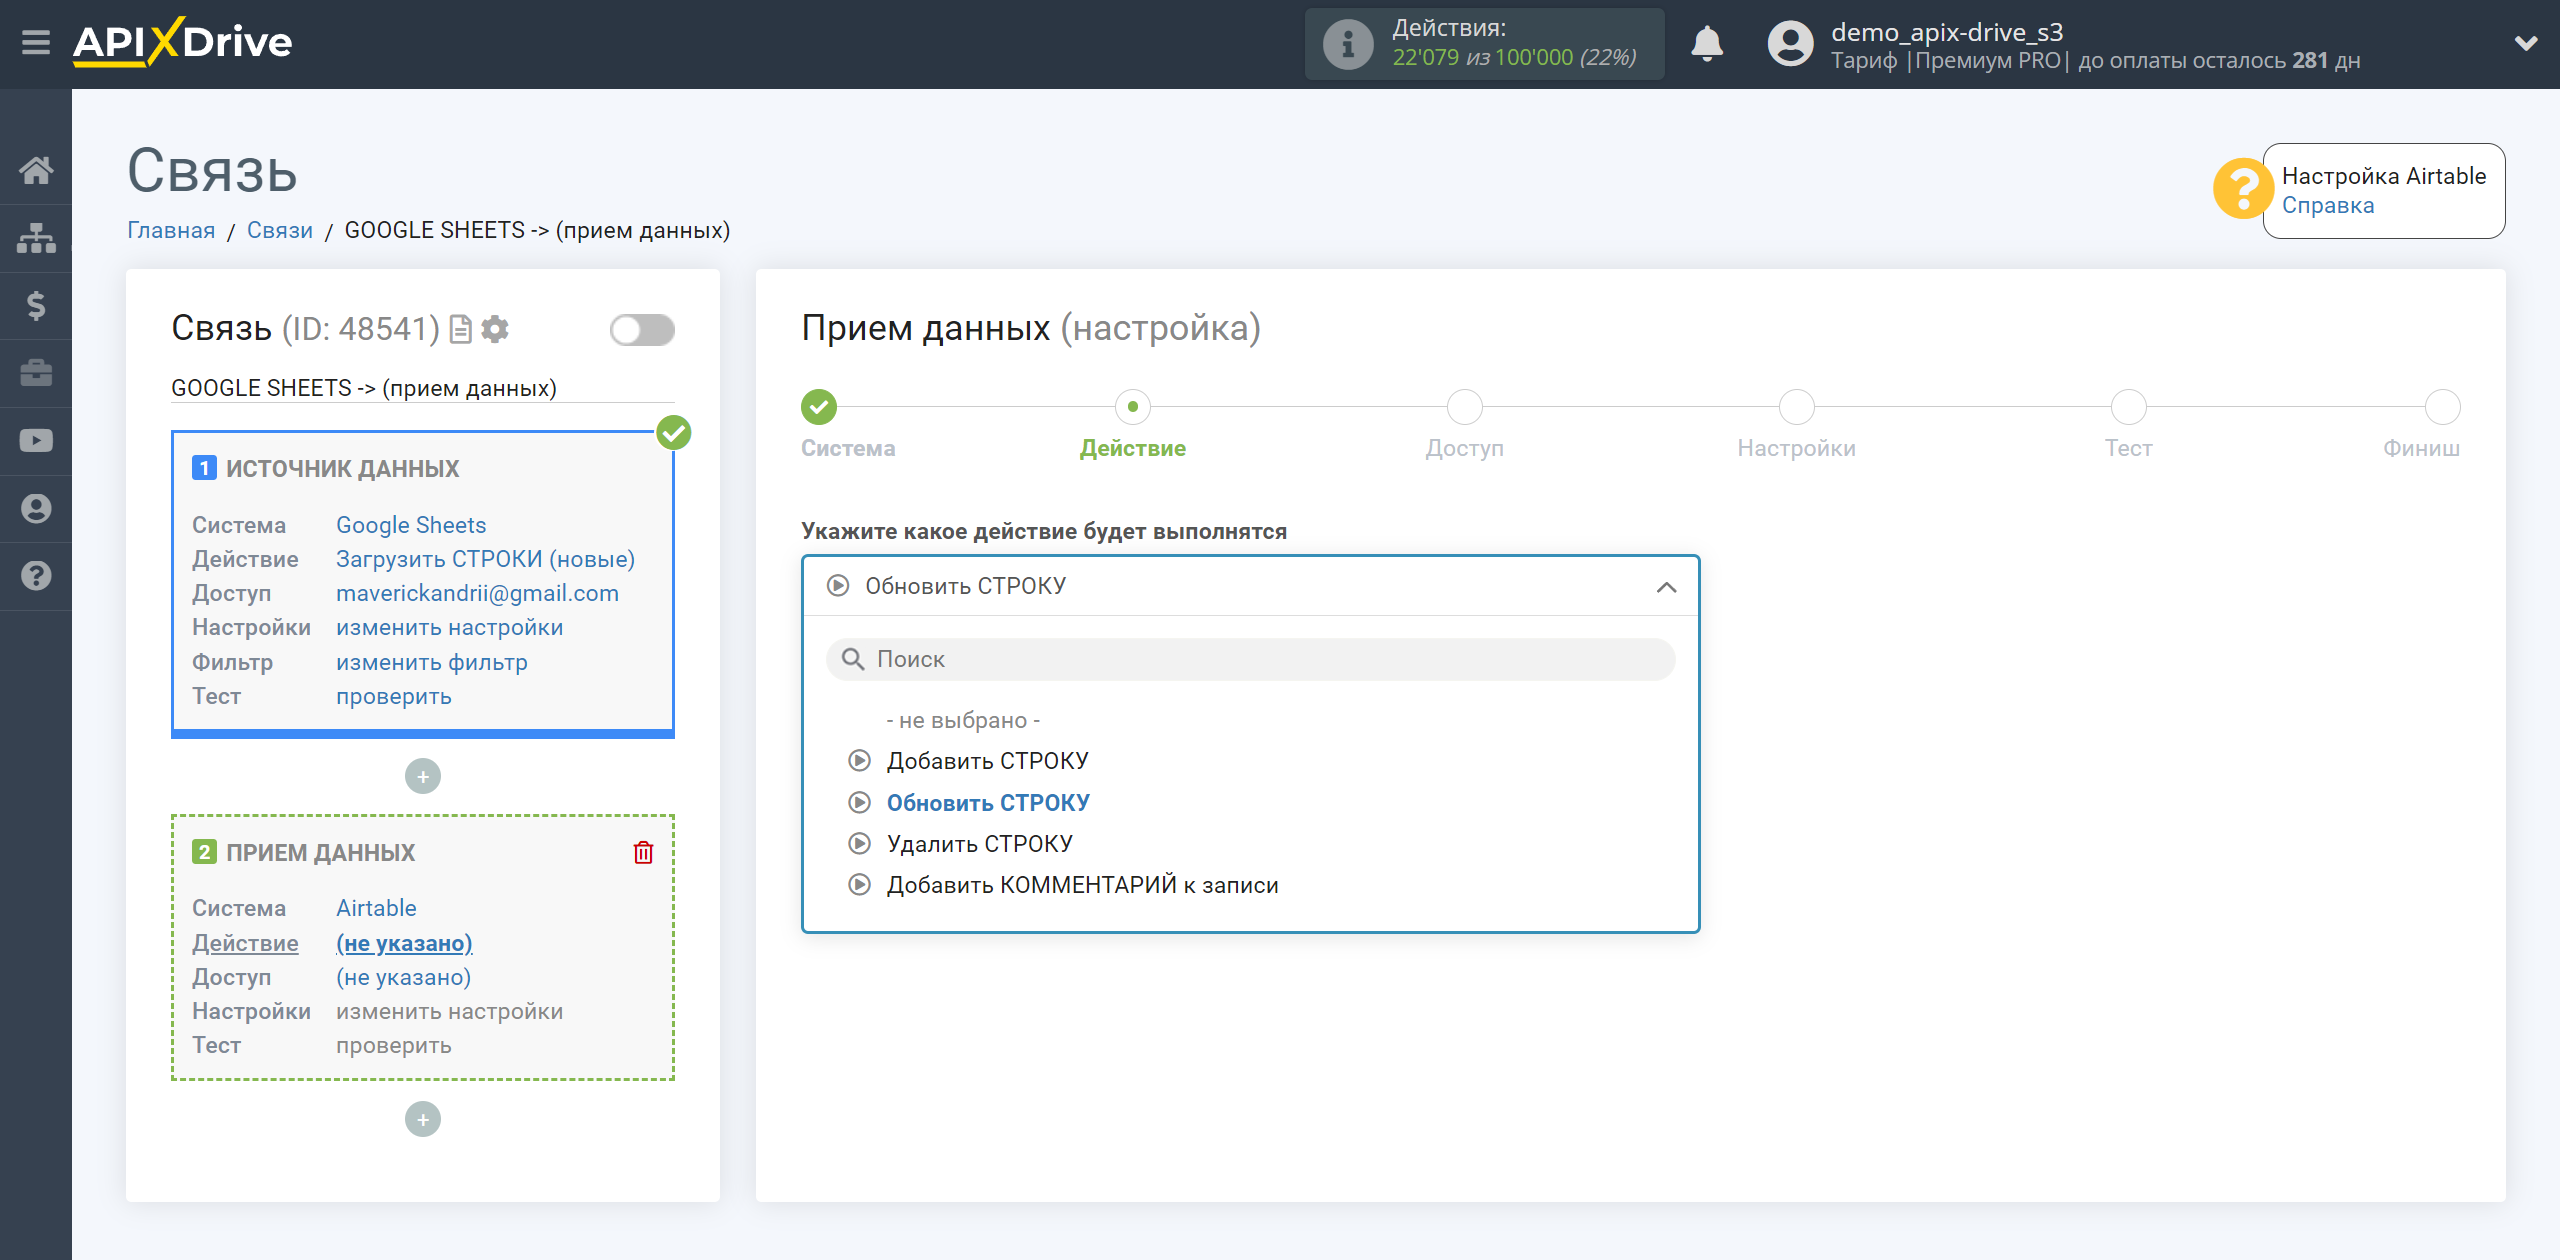2560x1260 pixels.
Task: Click the copy document icon near ID
Action: [x=460, y=329]
